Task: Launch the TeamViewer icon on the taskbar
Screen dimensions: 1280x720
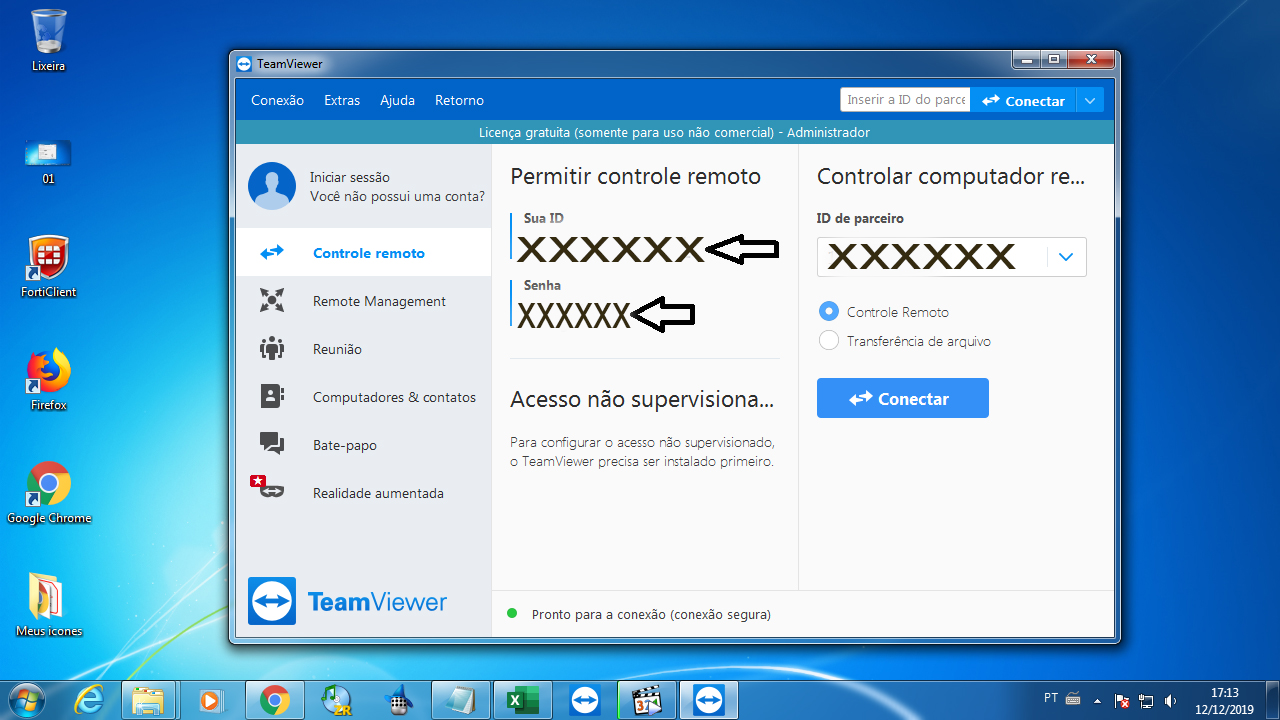Action: tap(585, 699)
